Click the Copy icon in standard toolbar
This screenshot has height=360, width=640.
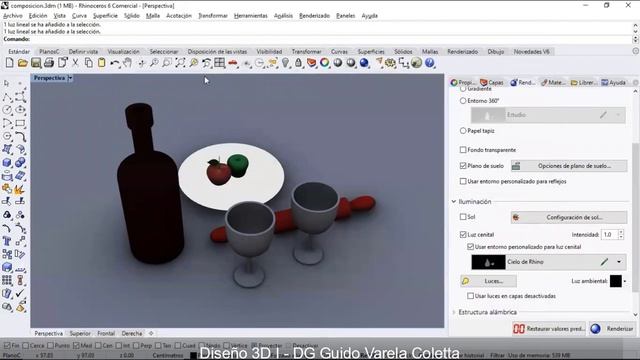pyautogui.click(x=89, y=63)
